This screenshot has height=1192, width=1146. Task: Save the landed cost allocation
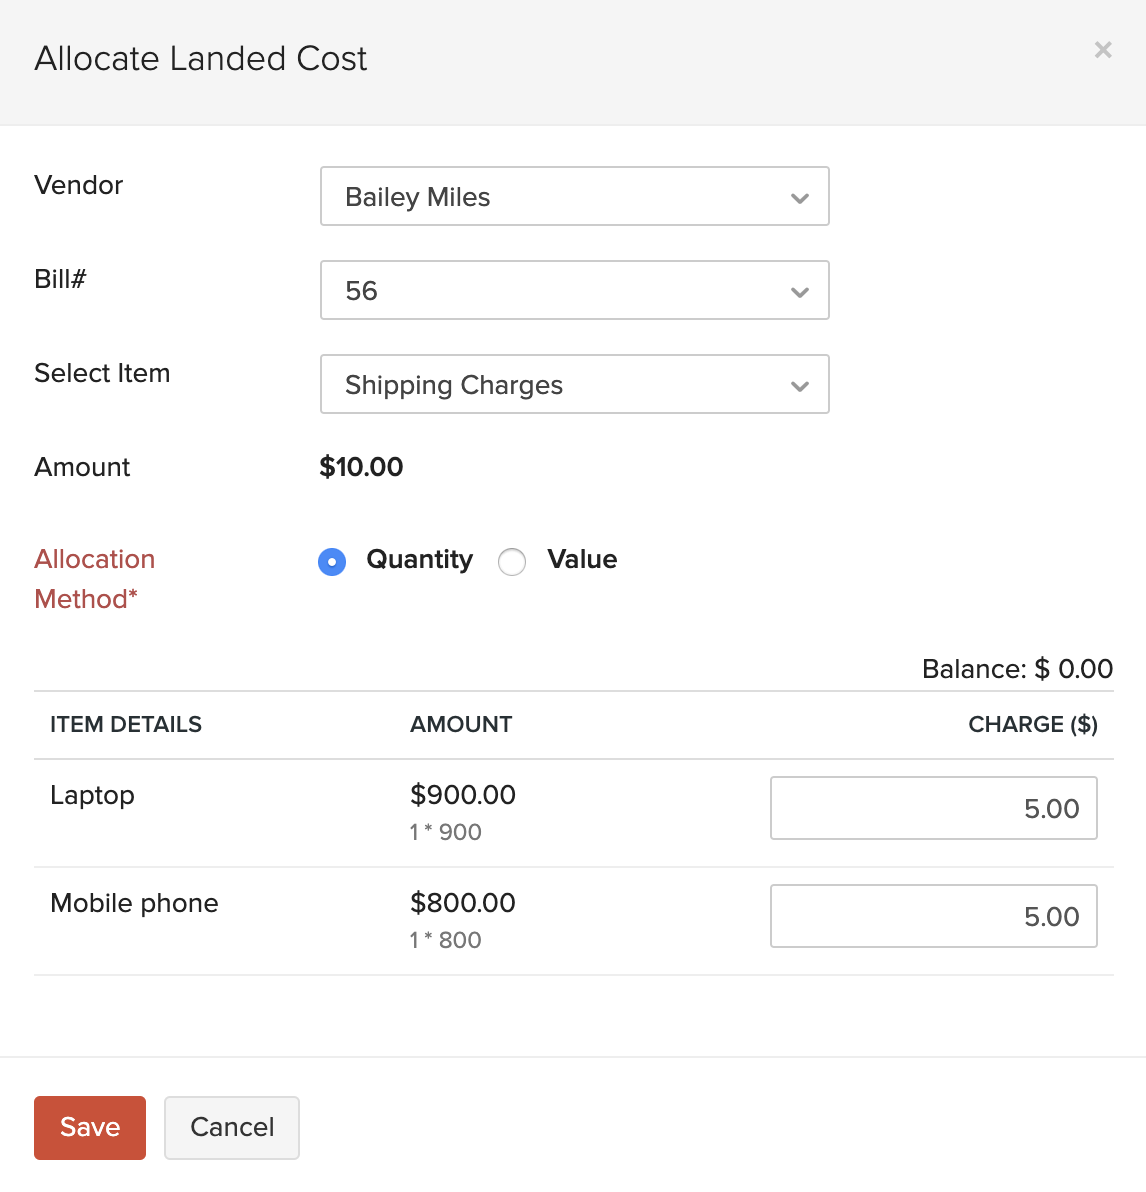89,1127
